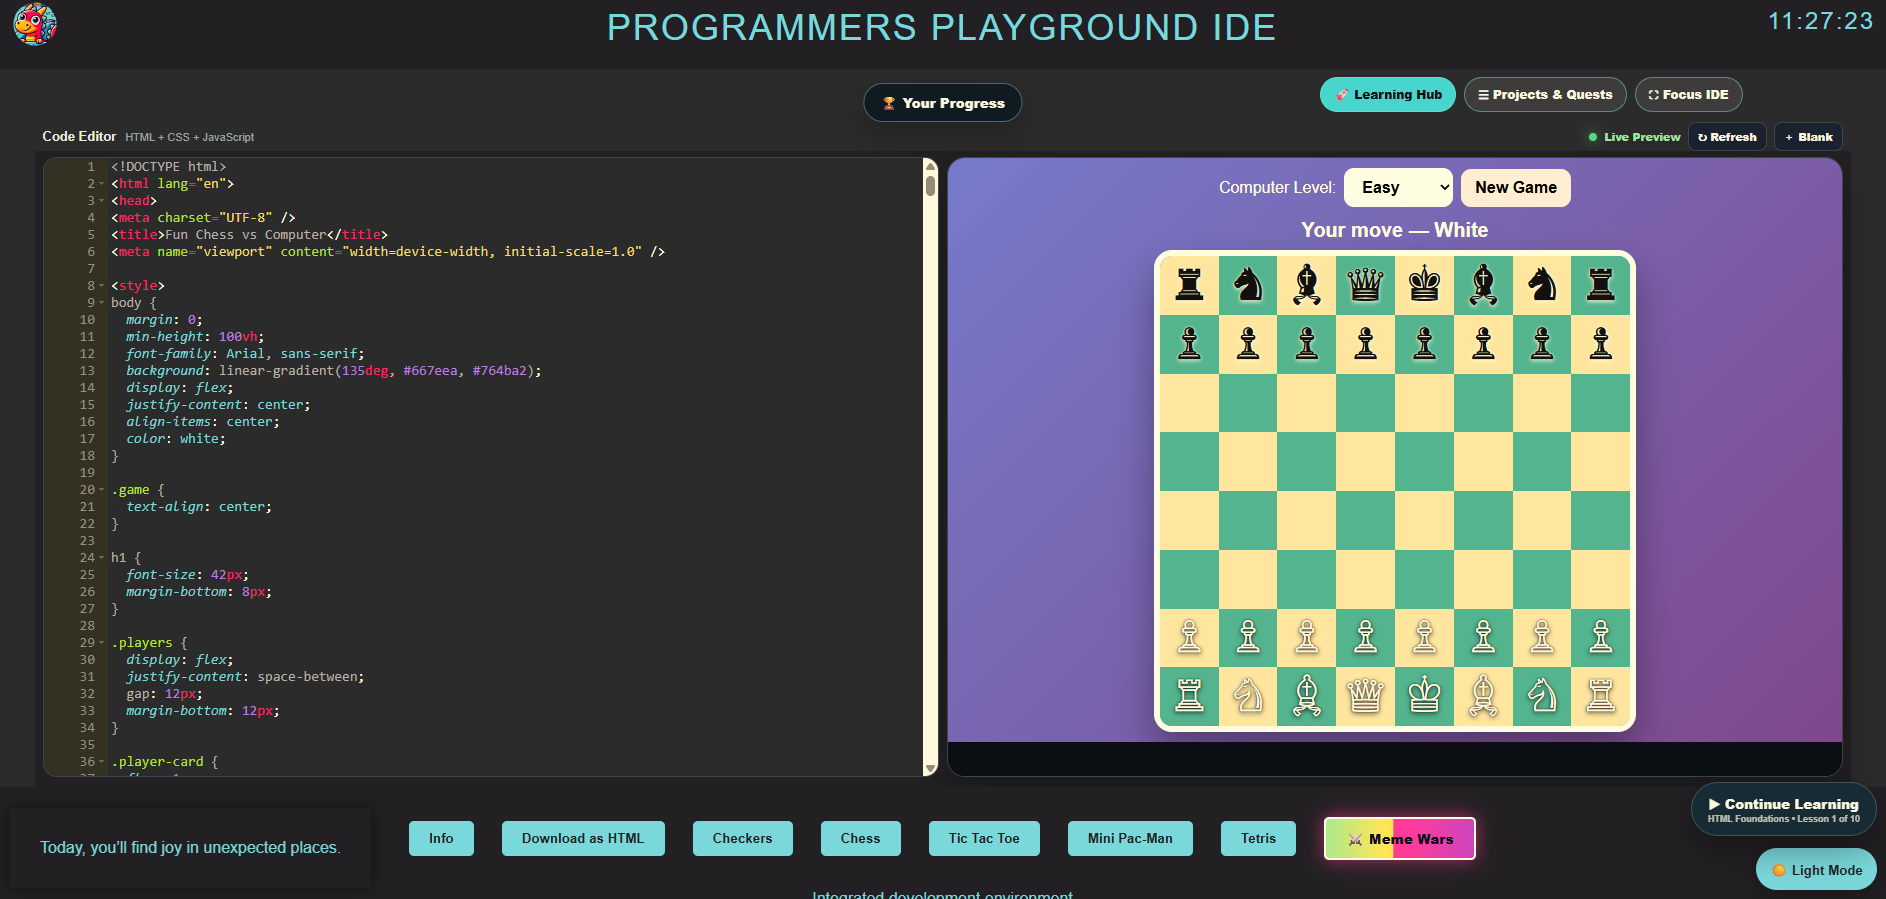Collapse the .players rule fold on line 29
Viewport: 1886px width, 899px height.
point(101,643)
